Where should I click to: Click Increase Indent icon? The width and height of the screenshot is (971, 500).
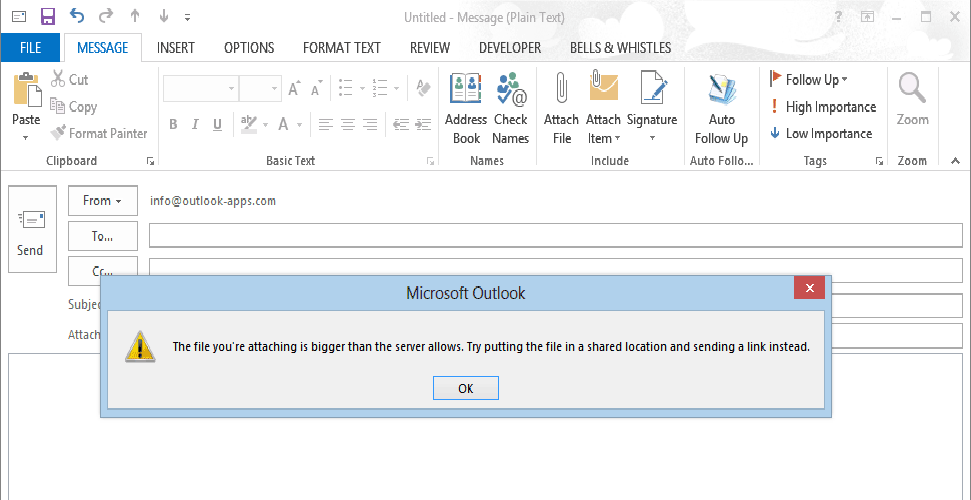(424, 125)
